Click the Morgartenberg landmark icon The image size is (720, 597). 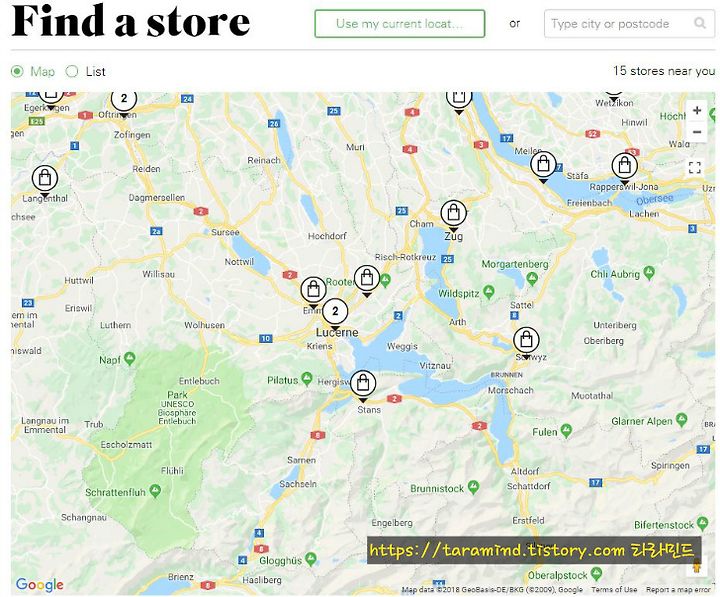(532, 279)
